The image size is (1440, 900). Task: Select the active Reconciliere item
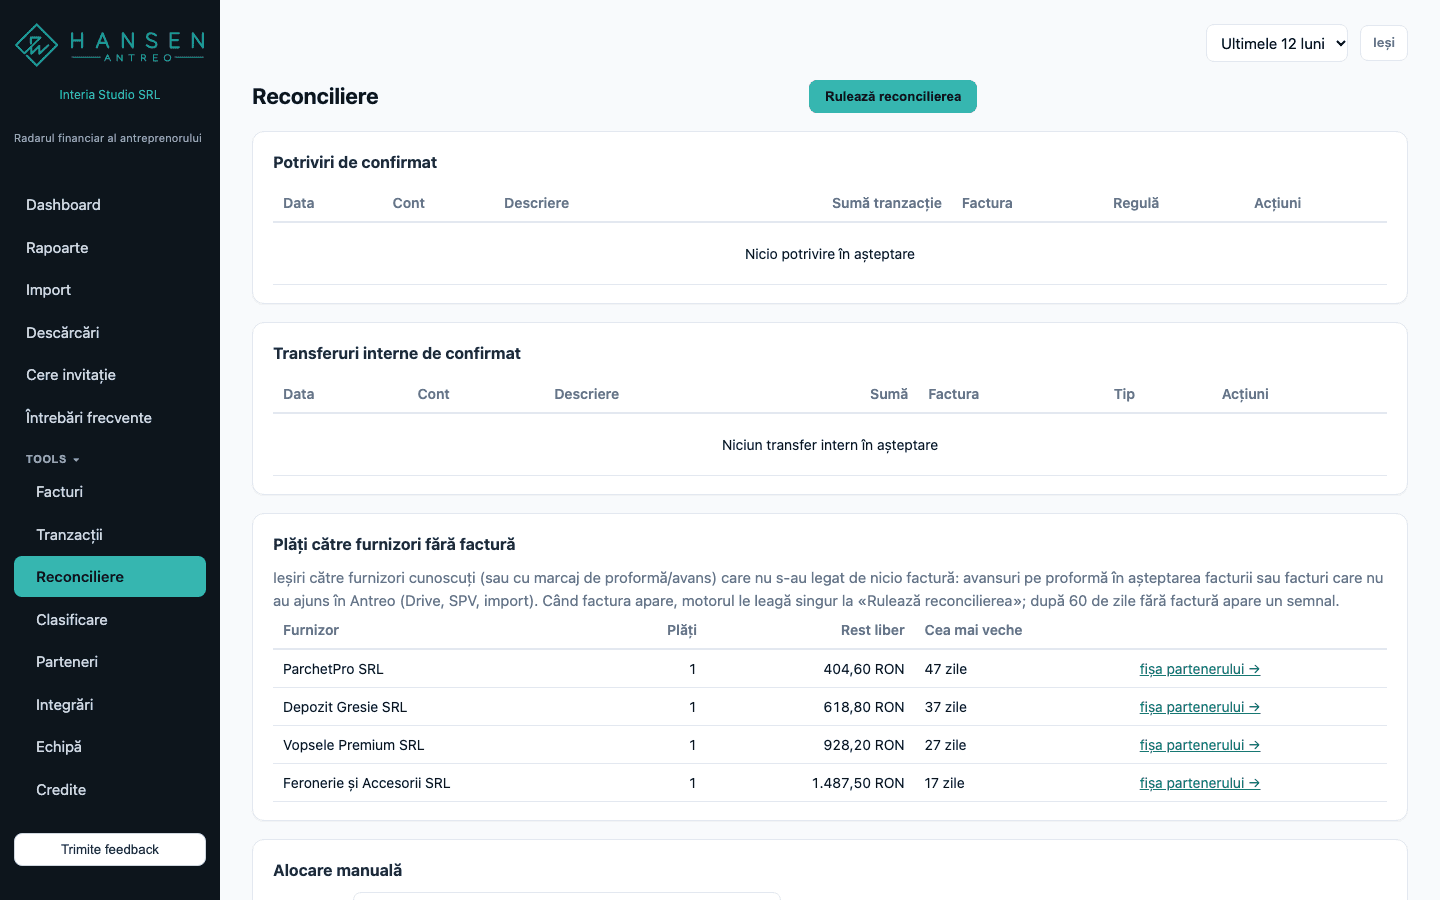click(x=110, y=577)
